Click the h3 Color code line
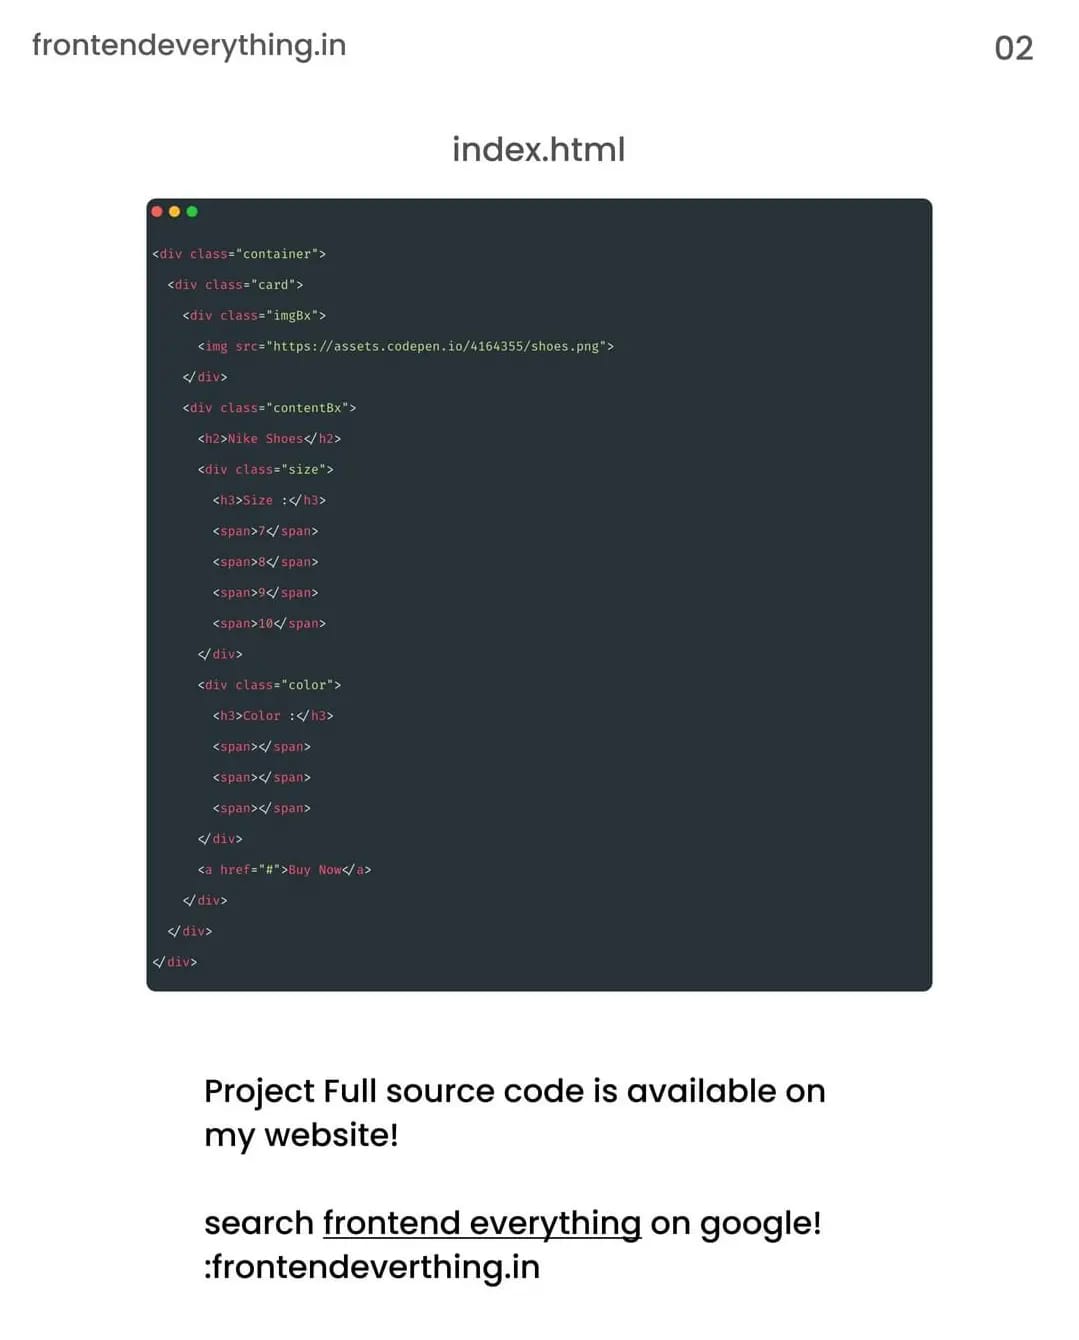 pos(273,716)
